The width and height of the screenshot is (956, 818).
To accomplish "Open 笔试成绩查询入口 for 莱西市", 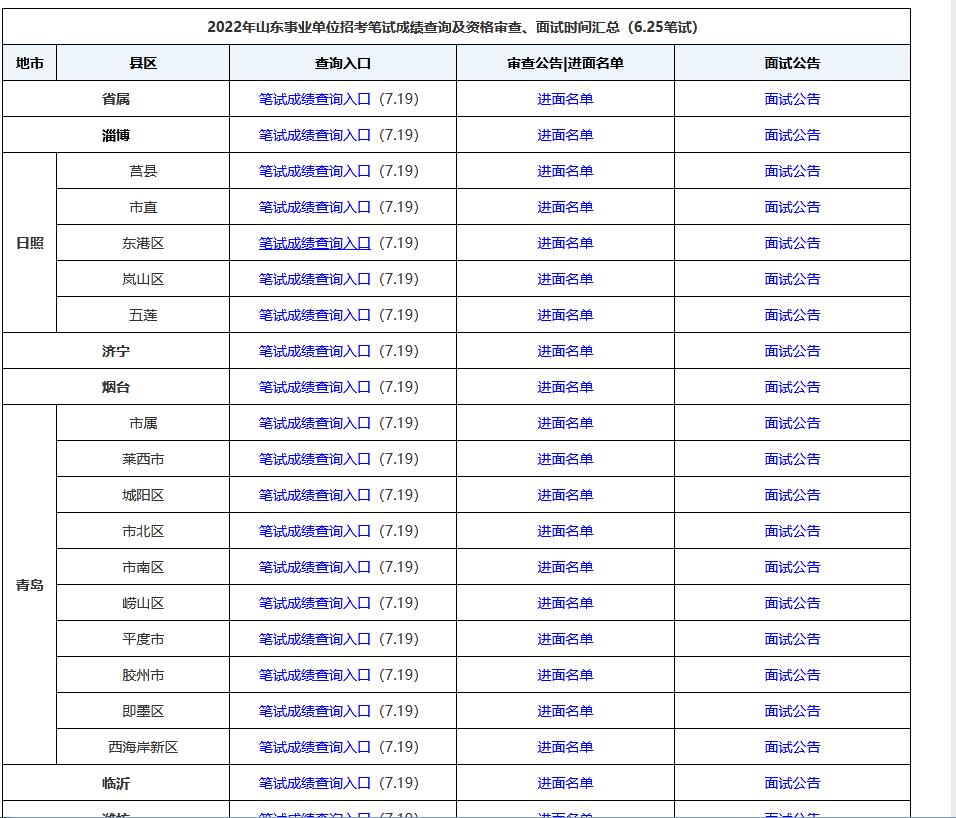I will (x=315, y=458).
